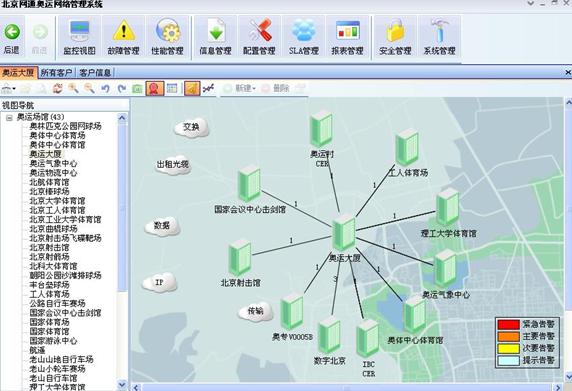Open SLA管理 people-group module
The width and height of the screenshot is (572, 391).
pyautogui.click(x=304, y=38)
